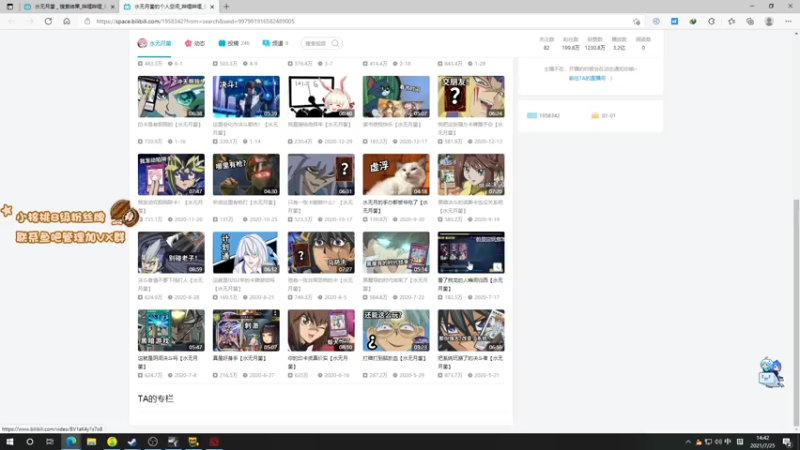The width and height of the screenshot is (800, 450).
Task: Open the 水无月菌 profile home tab
Action: [154, 43]
